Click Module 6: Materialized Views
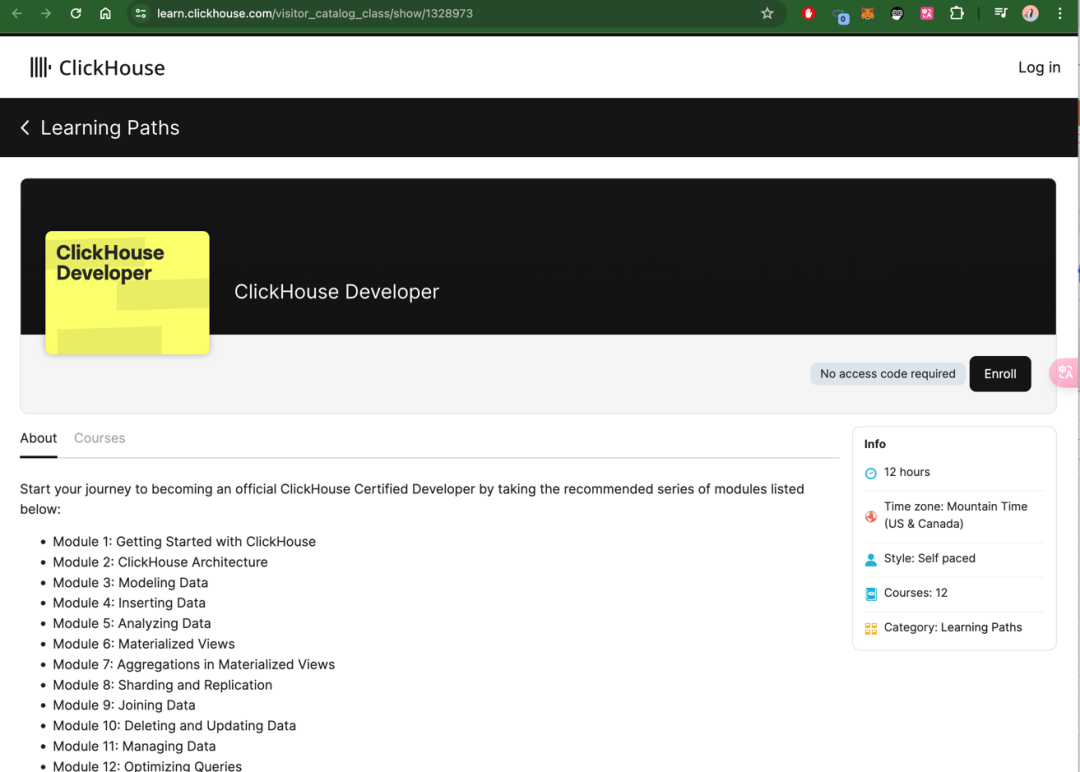1080x772 pixels. coord(144,644)
